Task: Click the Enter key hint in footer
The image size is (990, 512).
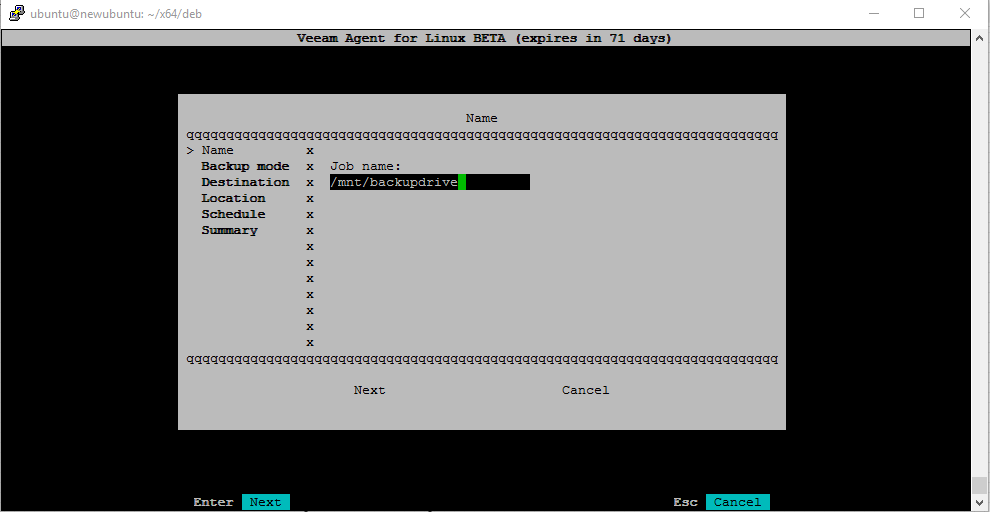Action: pos(213,503)
